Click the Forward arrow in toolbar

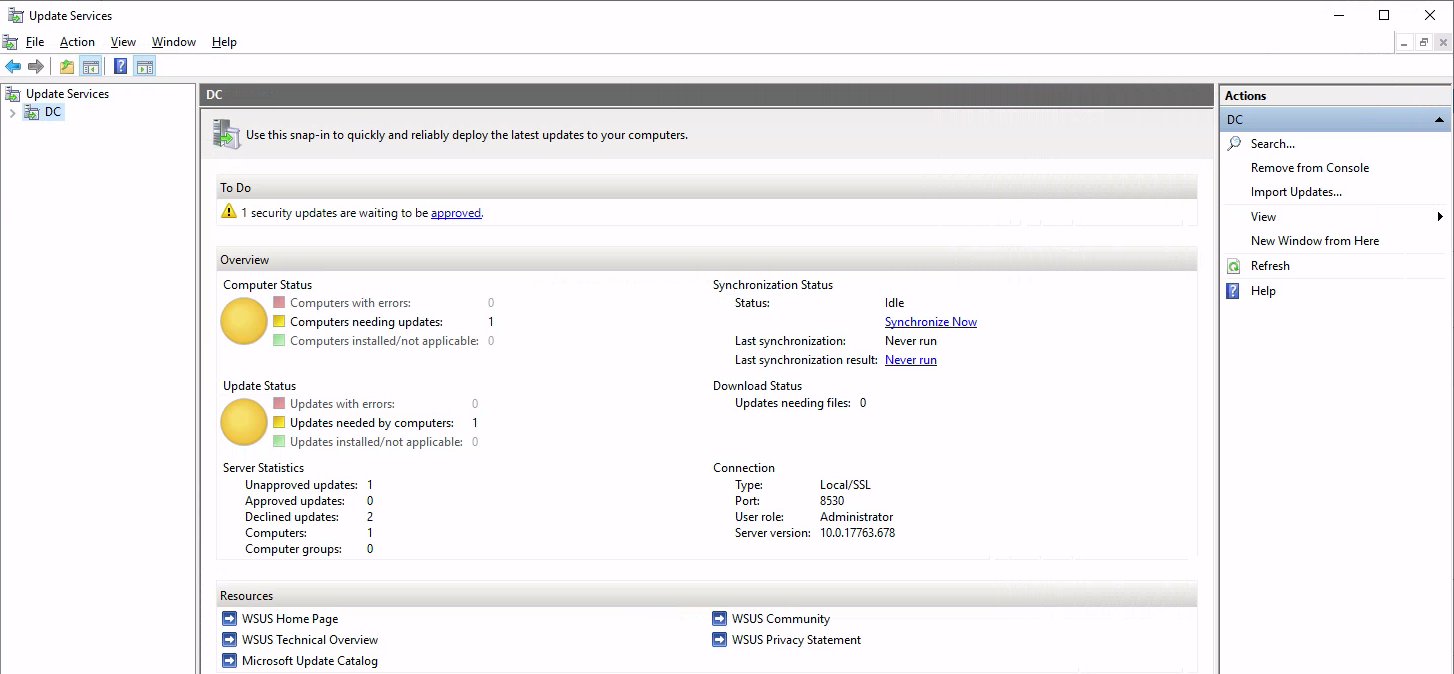tap(36, 67)
